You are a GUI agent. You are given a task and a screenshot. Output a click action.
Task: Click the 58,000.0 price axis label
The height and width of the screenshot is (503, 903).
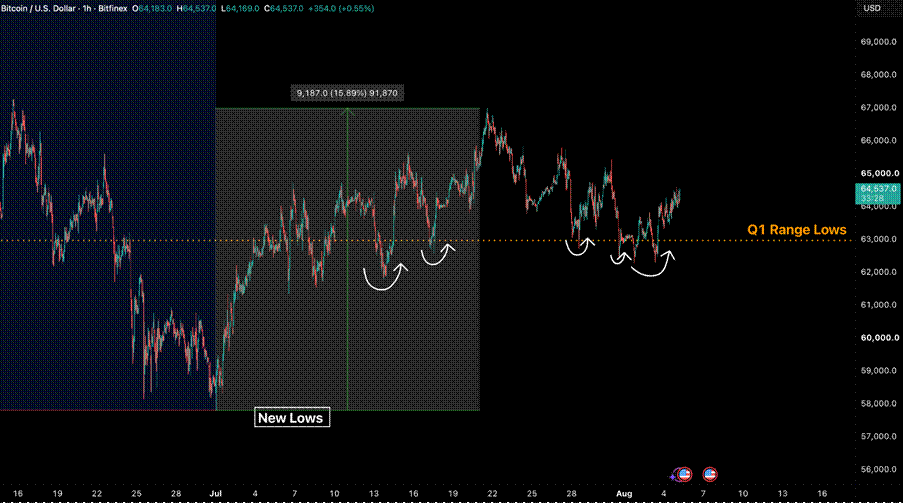(878, 403)
